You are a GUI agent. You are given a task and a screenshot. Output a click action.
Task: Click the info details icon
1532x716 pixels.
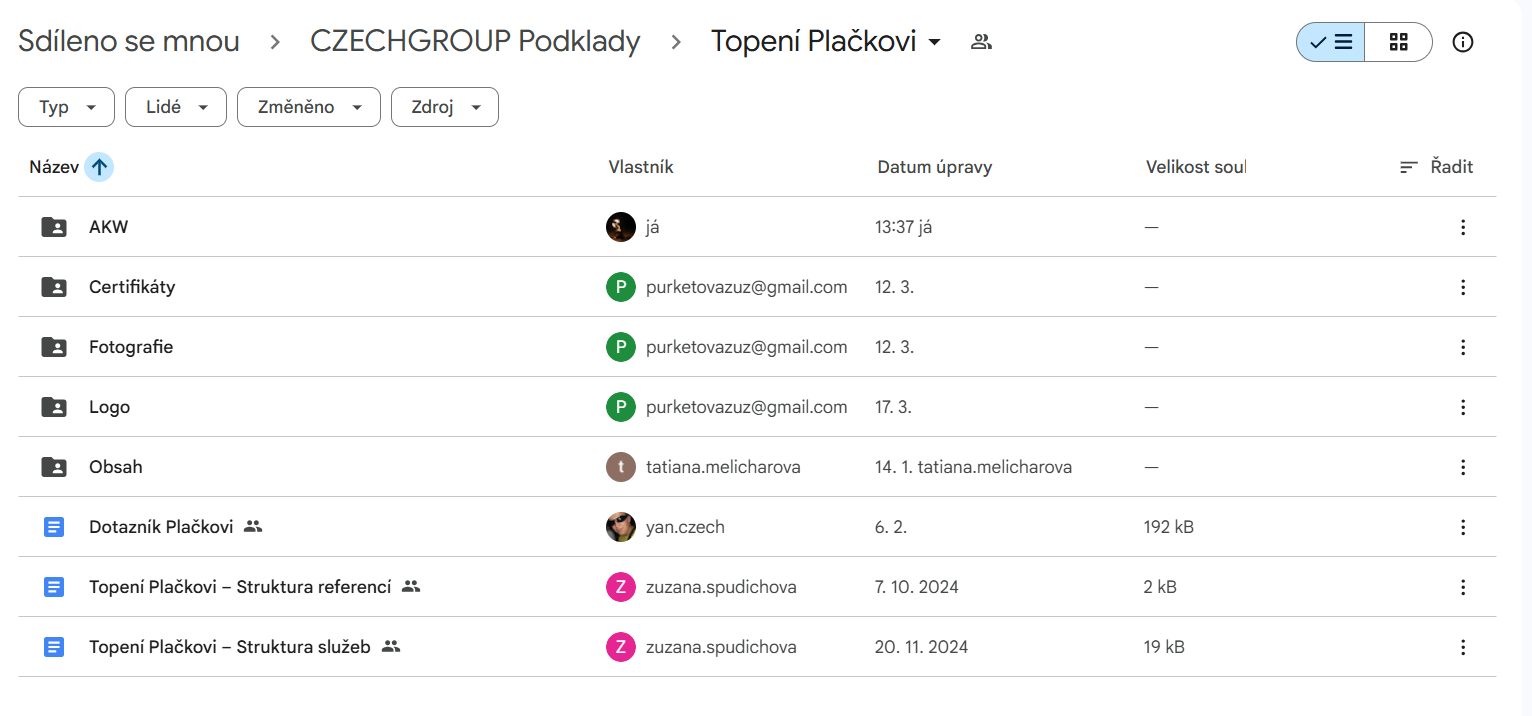coord(1463,42)
